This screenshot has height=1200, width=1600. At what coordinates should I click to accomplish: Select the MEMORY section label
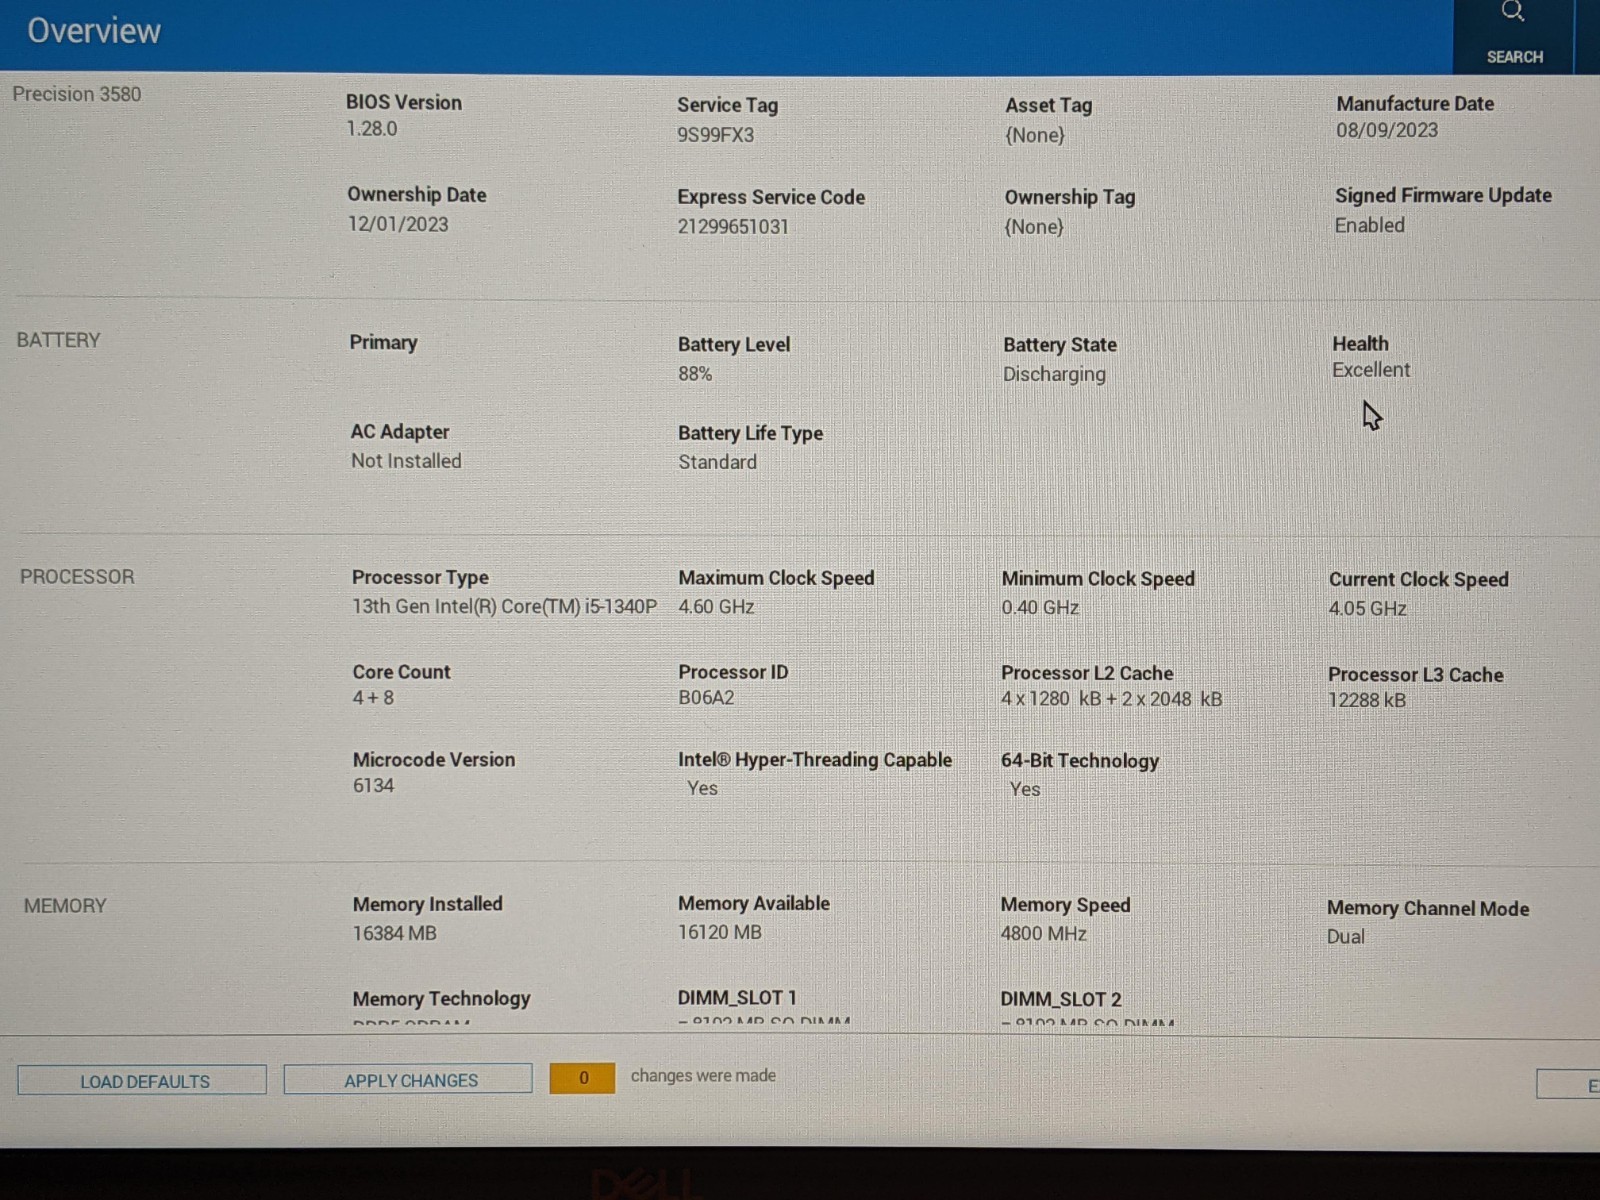pyautogui.click(x=65, y=906)
